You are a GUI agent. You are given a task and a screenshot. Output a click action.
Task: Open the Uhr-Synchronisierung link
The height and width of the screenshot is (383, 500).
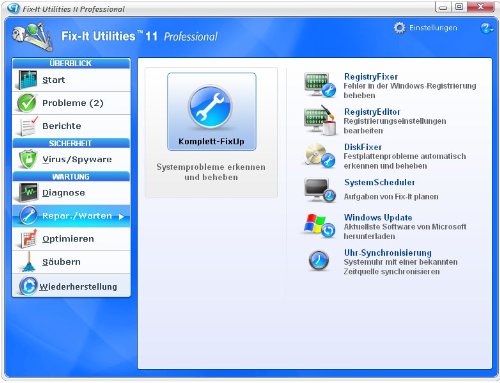point(388,253)
